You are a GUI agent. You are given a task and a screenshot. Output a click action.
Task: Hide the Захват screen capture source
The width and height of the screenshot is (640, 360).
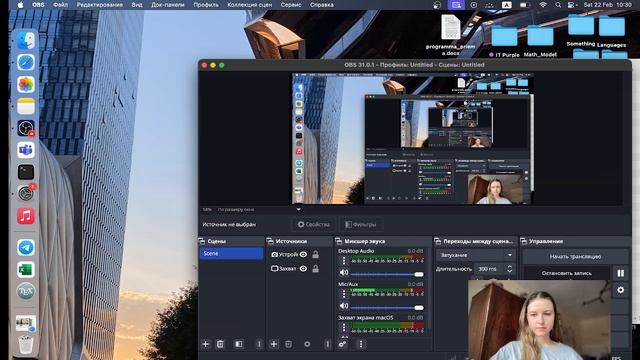(303, 269)
